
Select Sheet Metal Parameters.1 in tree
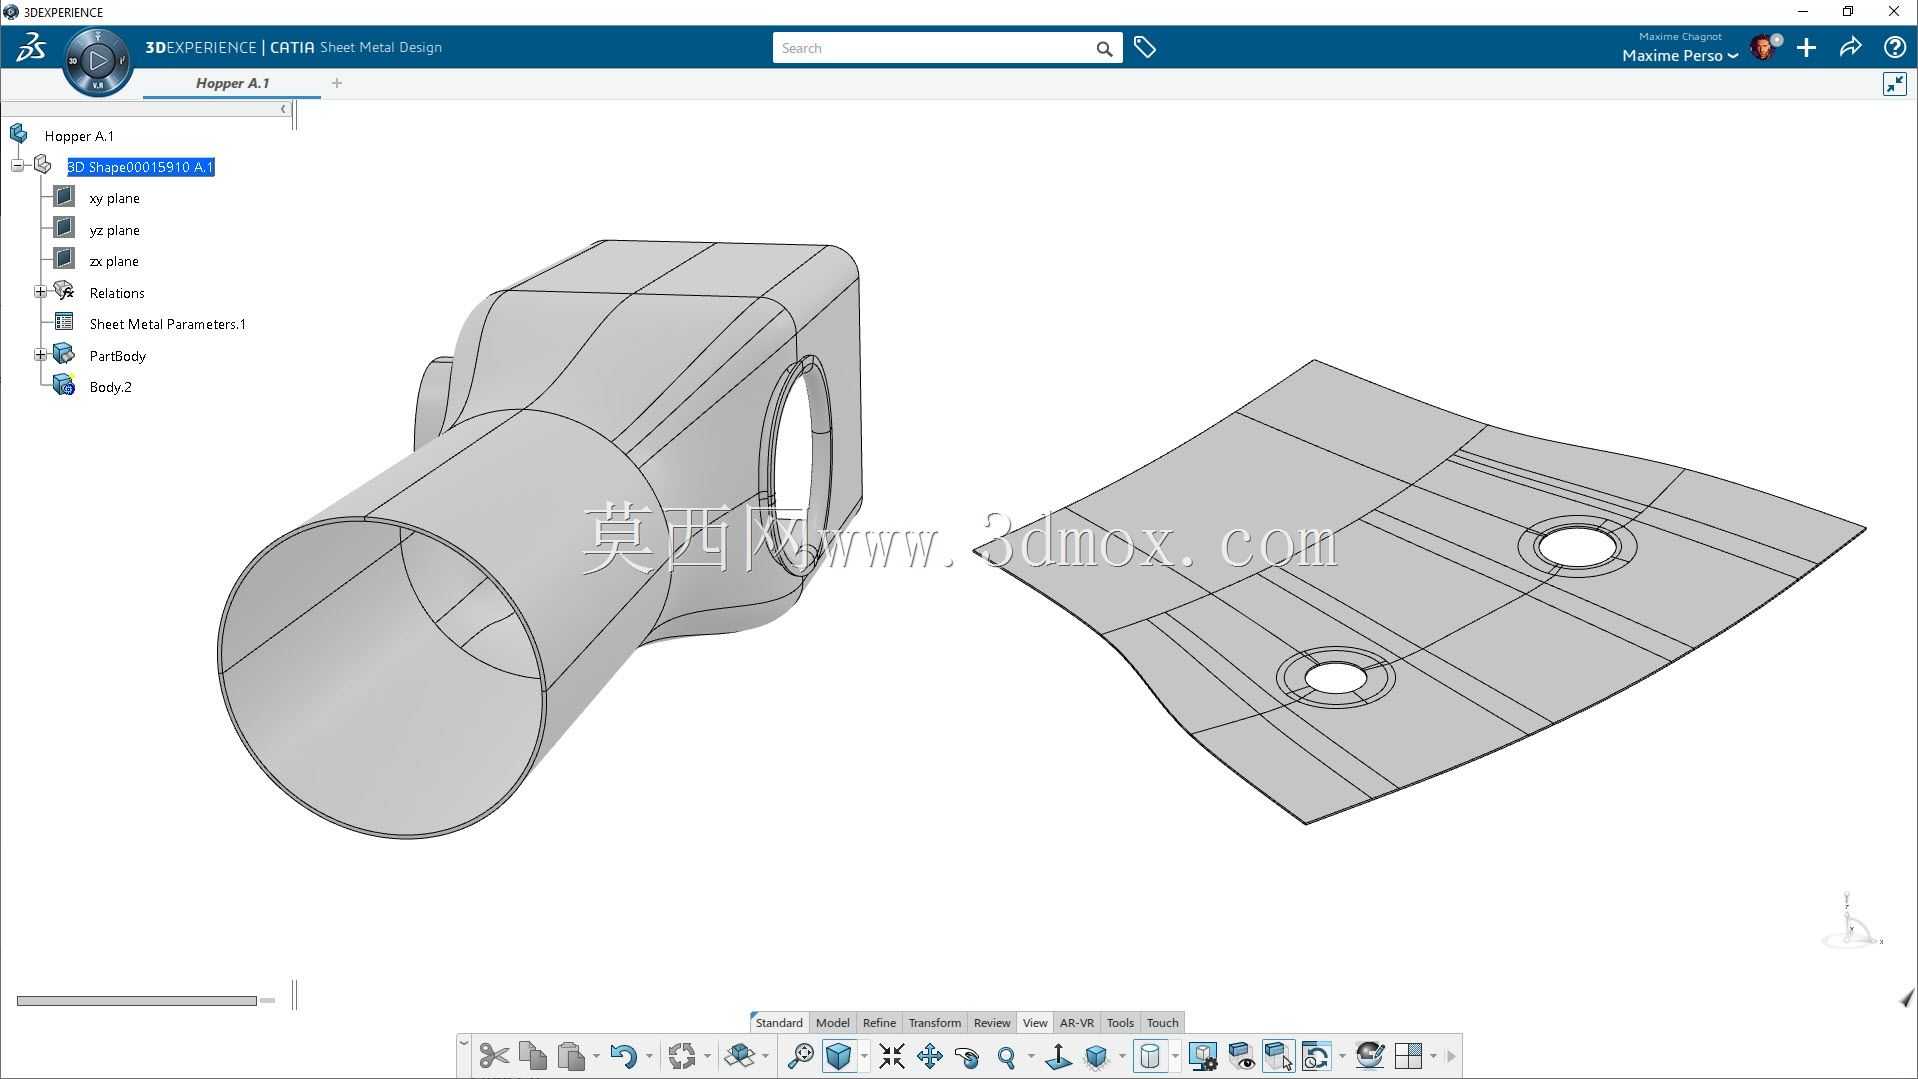(x=167, y=324)
